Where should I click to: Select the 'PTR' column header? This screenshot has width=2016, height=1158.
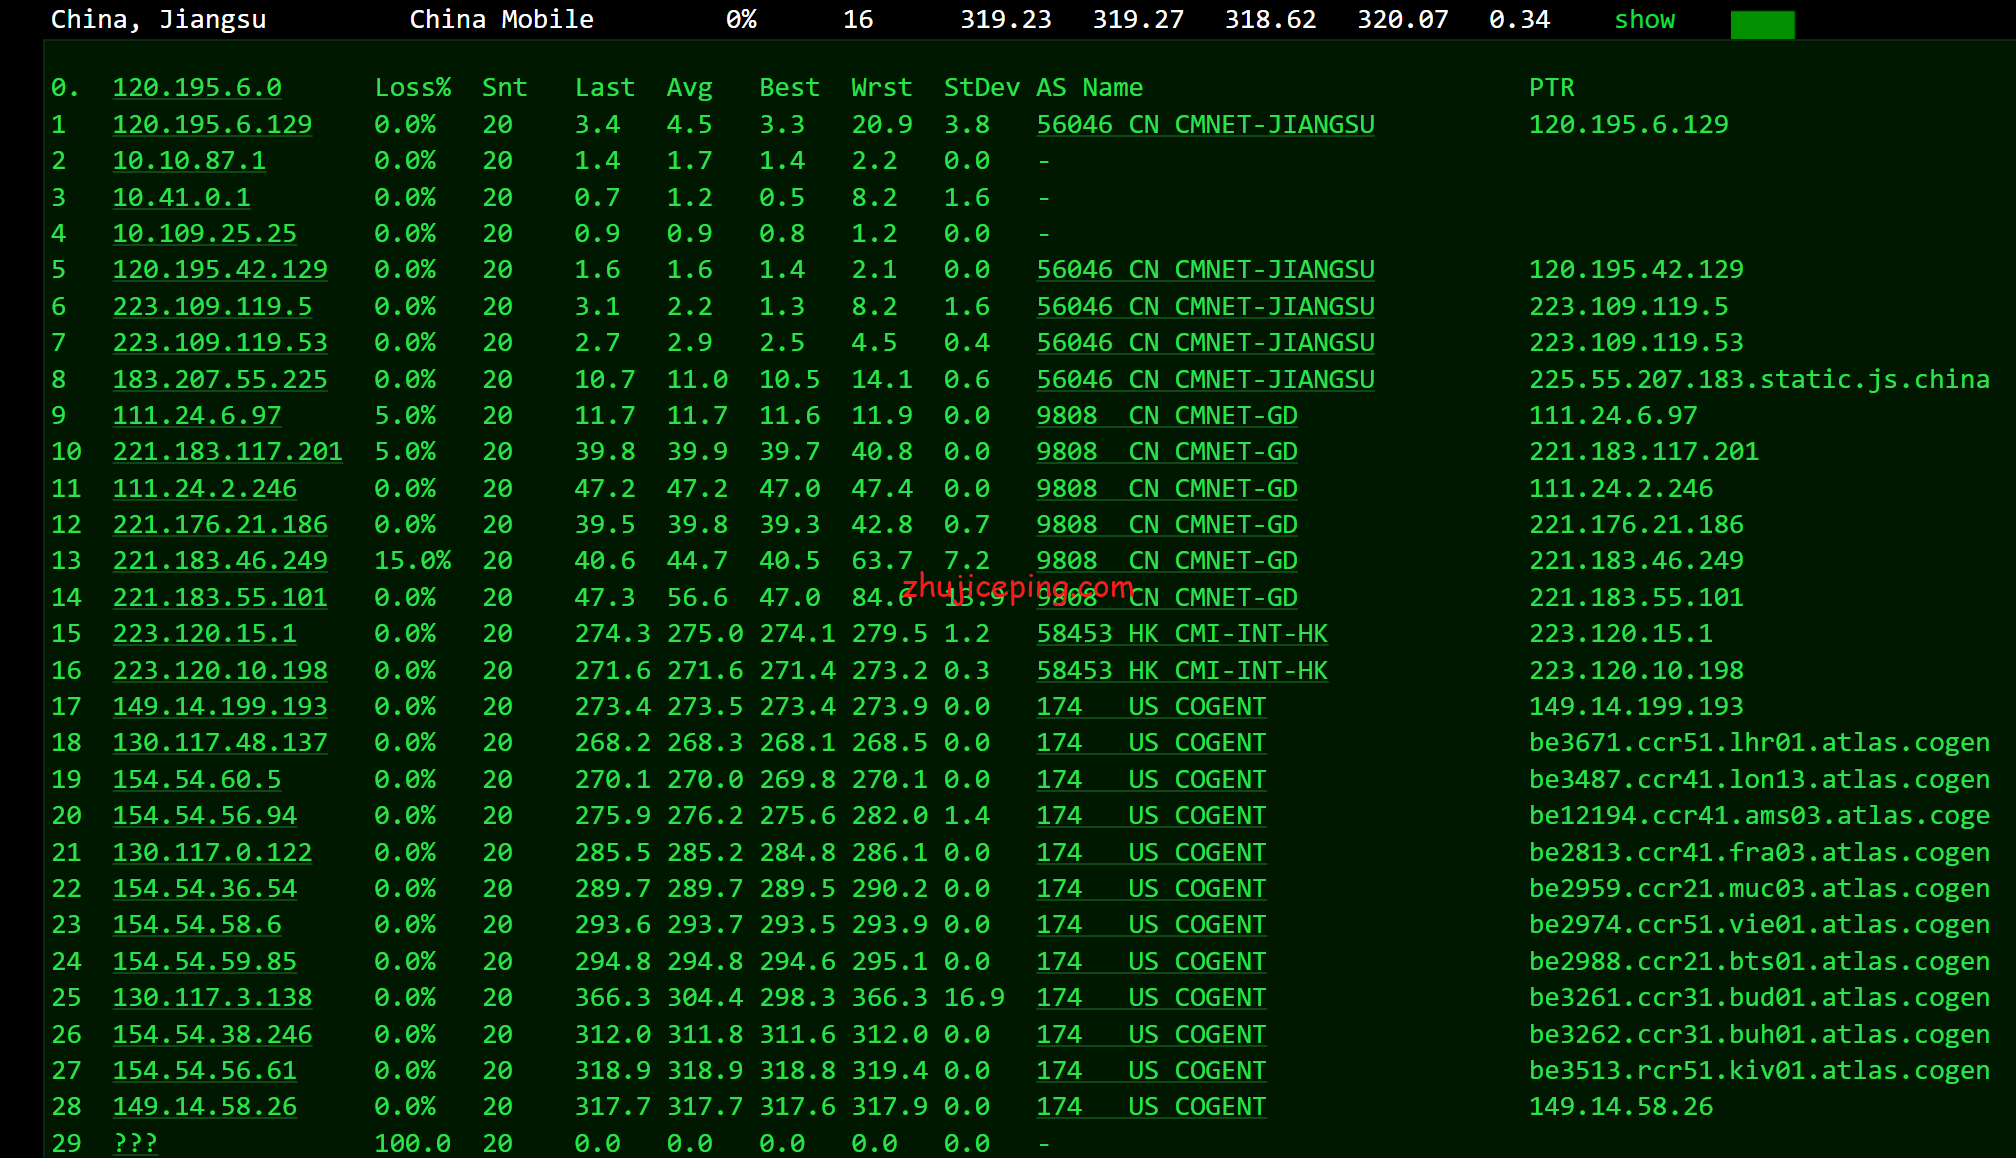1552,88
